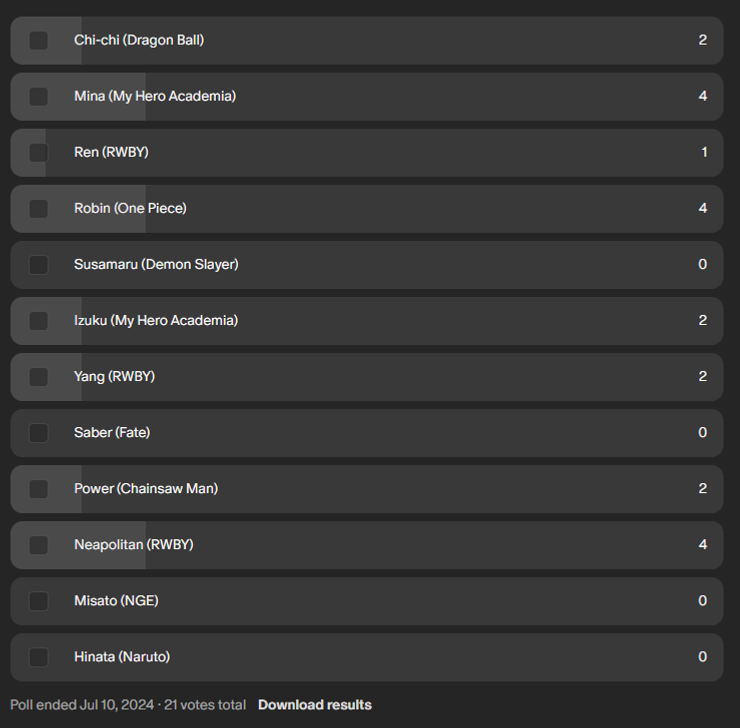Enable the Saber (Fate) checkbox
740x728 pixels.
click(38, 433)
